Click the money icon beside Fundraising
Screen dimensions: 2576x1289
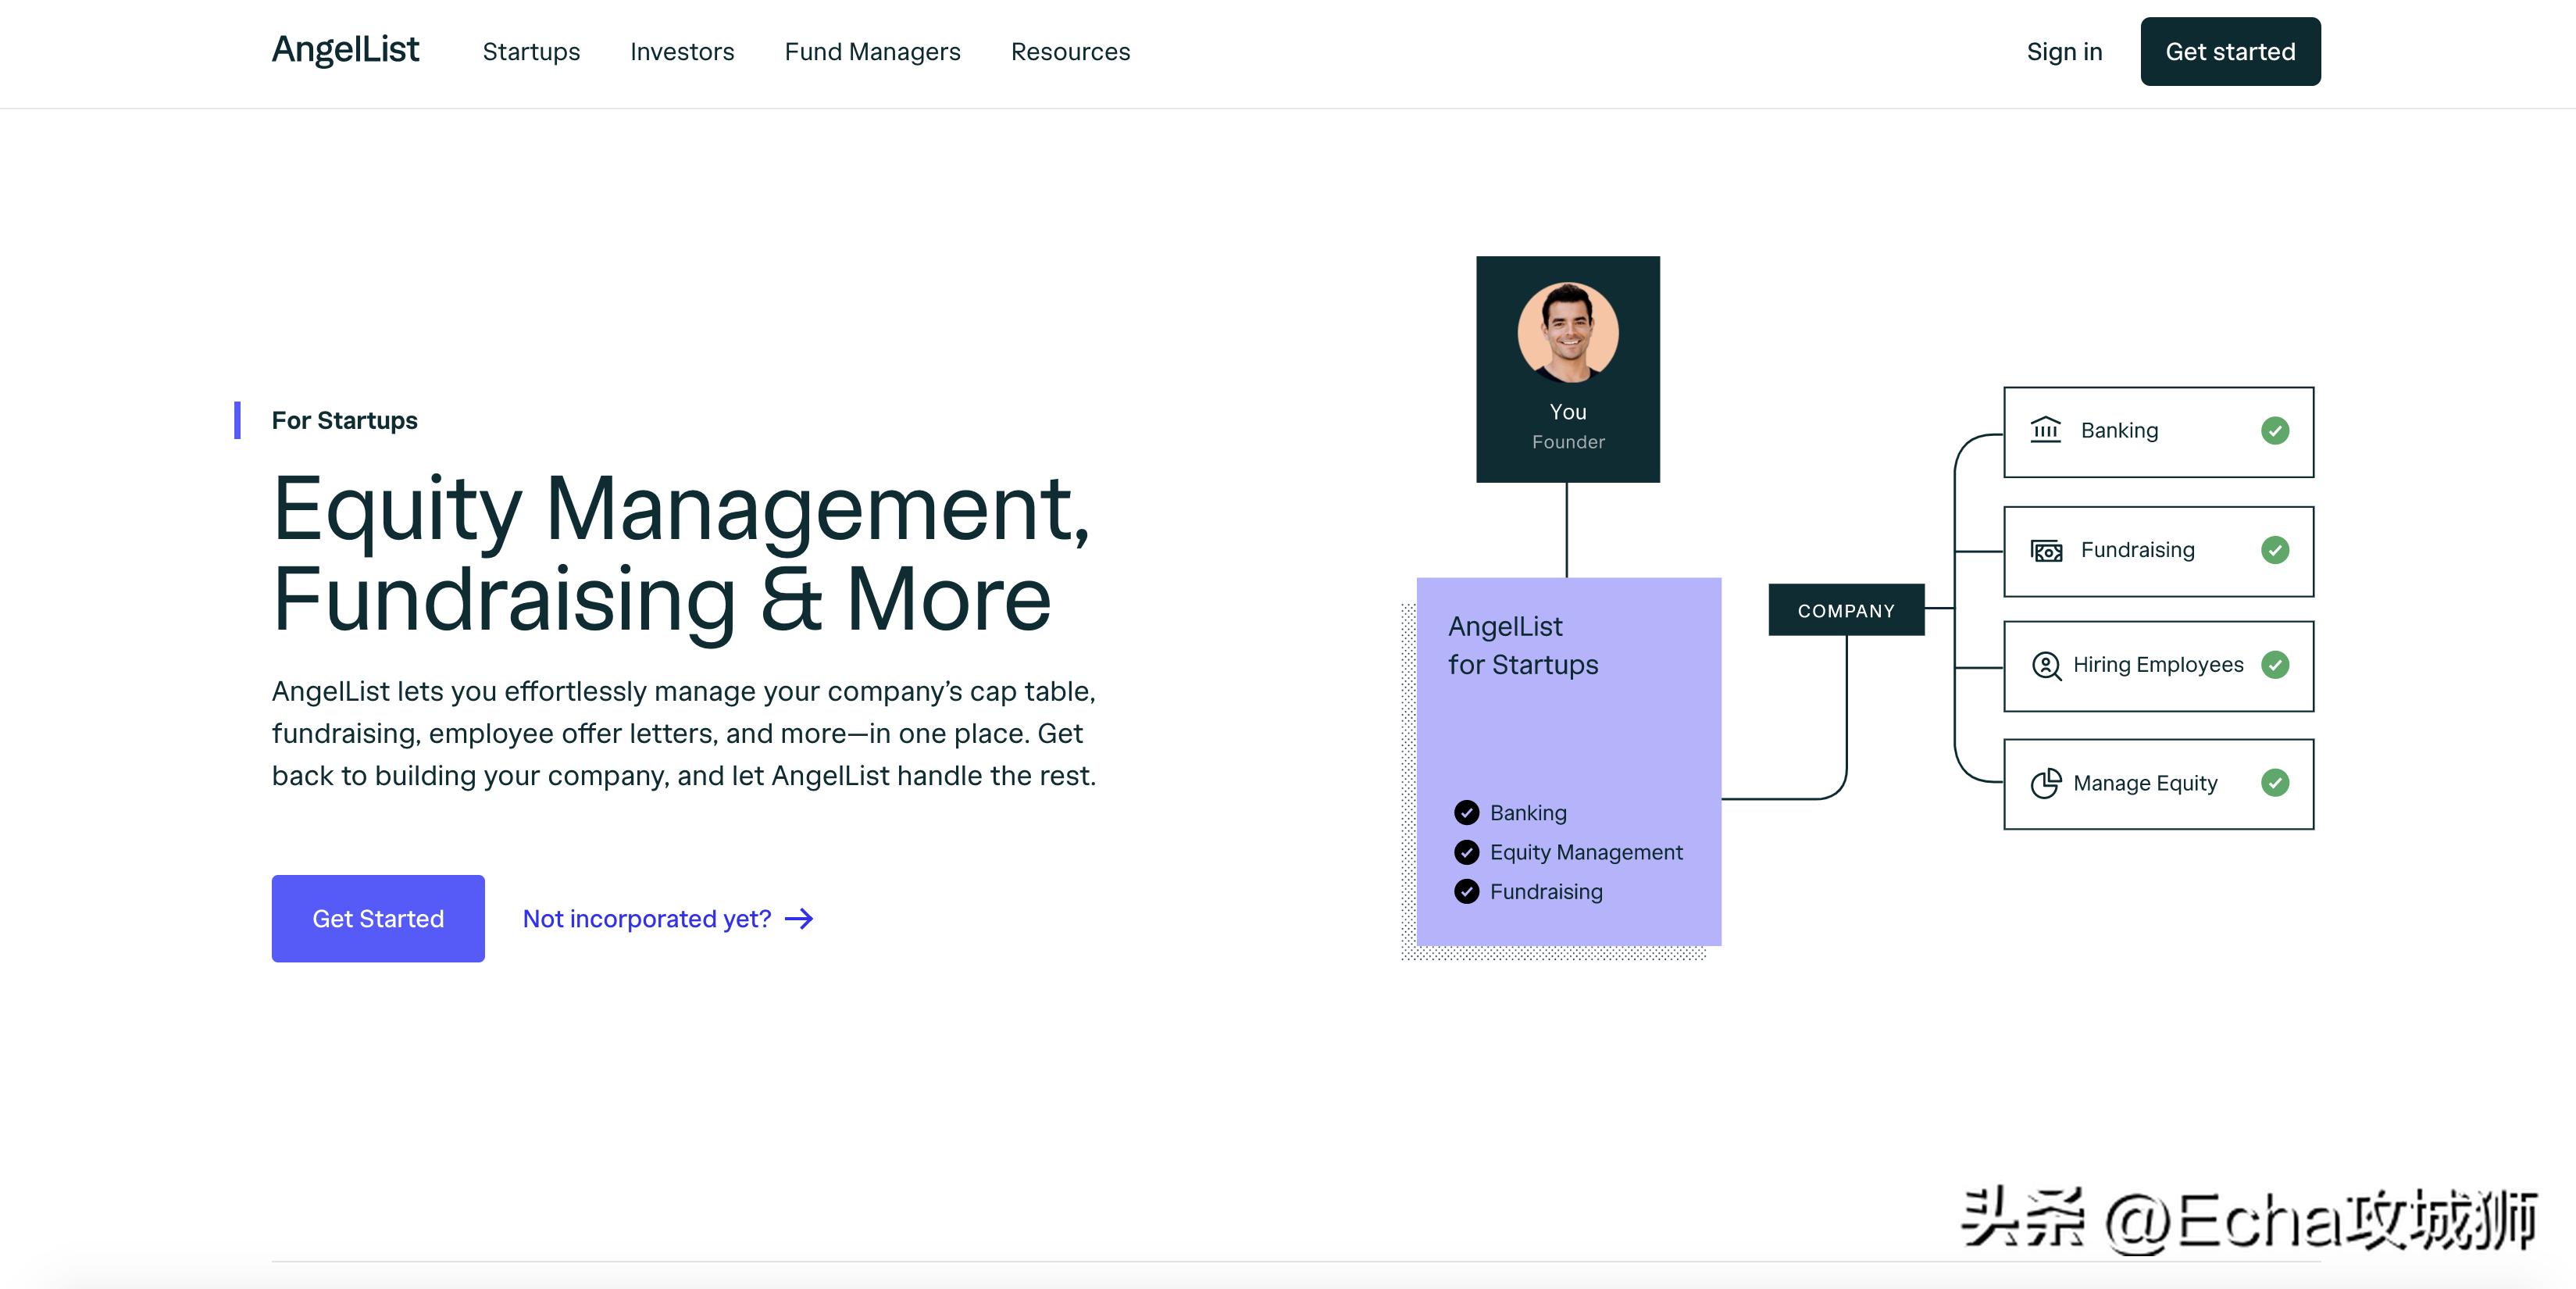coord(2046,551)
